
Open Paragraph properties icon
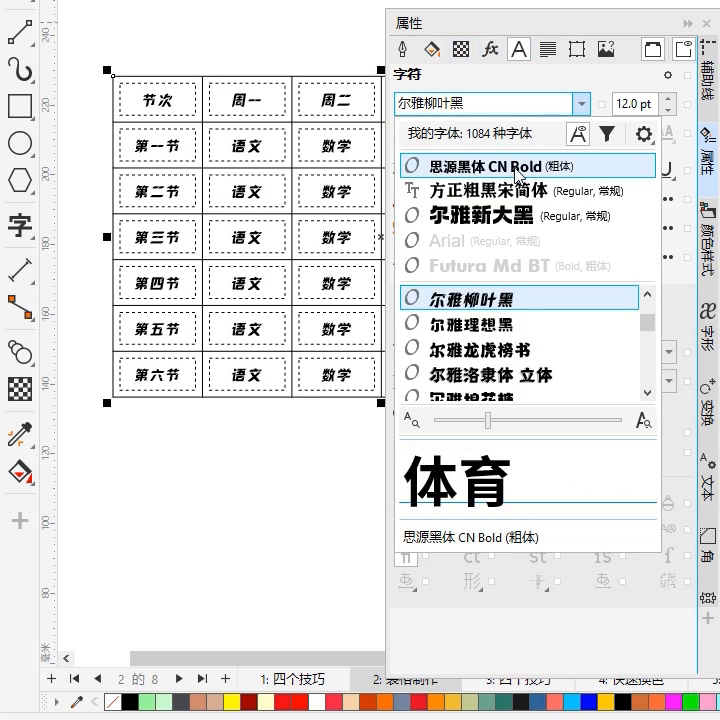(548, 49)
